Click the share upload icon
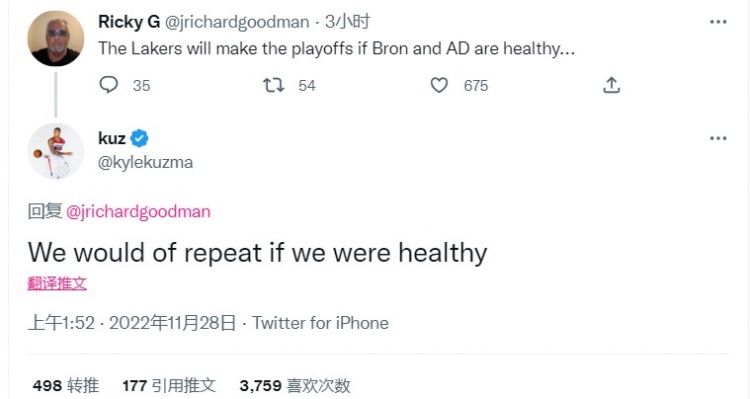The width and height of the screenshot is (750, 399). (x=611, y=85)
